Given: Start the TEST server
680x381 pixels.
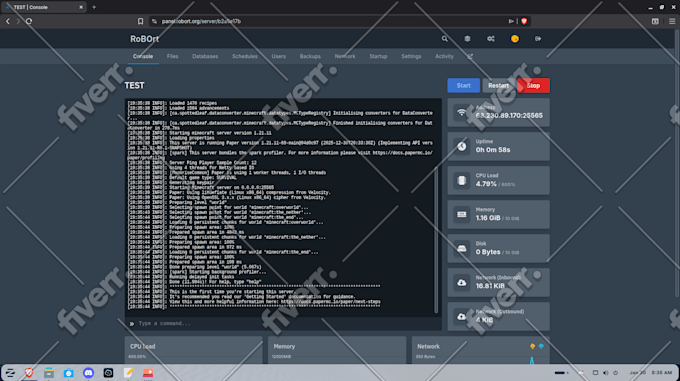Looking at the screenshot, I should pyautogui.click(x=464, y=85).
